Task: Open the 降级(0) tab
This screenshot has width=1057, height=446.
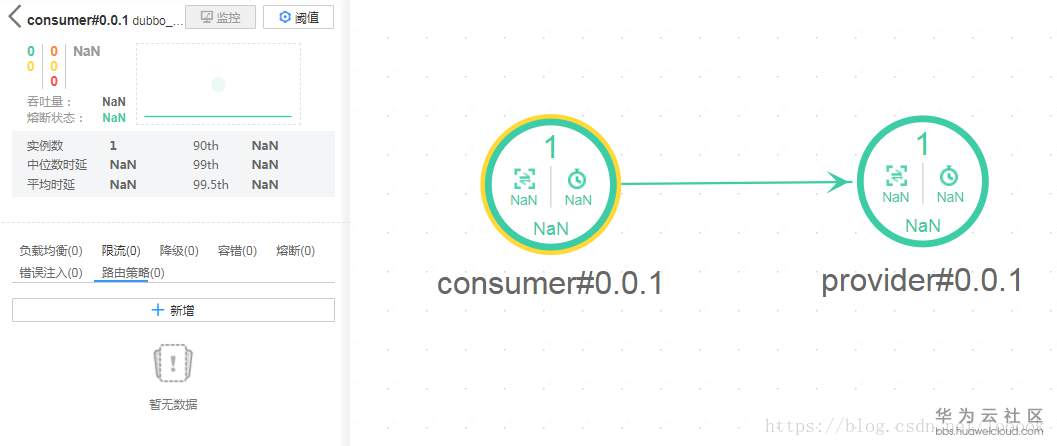Action: [179, 251]
